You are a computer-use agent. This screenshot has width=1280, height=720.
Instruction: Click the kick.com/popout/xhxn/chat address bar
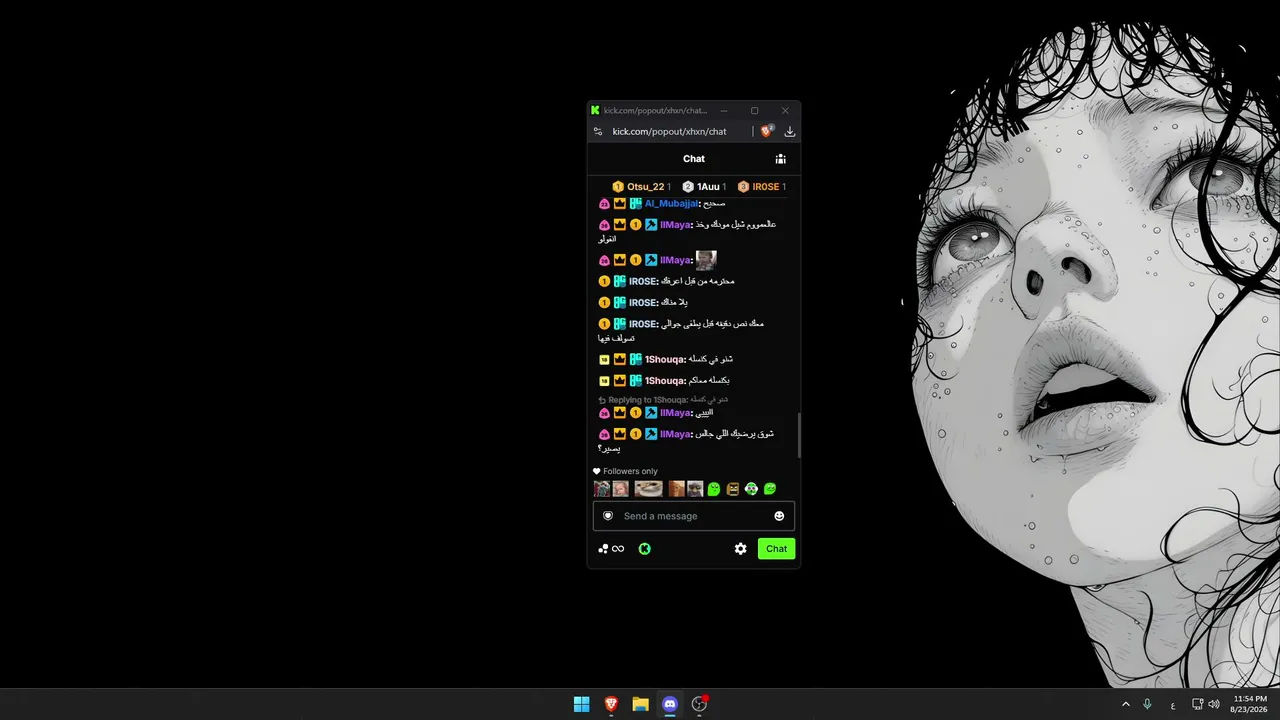pos(670,131)
